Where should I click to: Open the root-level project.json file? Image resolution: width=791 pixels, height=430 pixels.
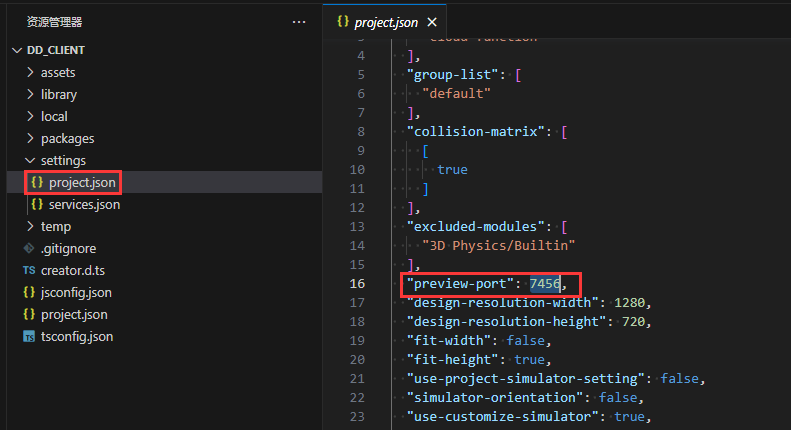click(x=74, y=314)
